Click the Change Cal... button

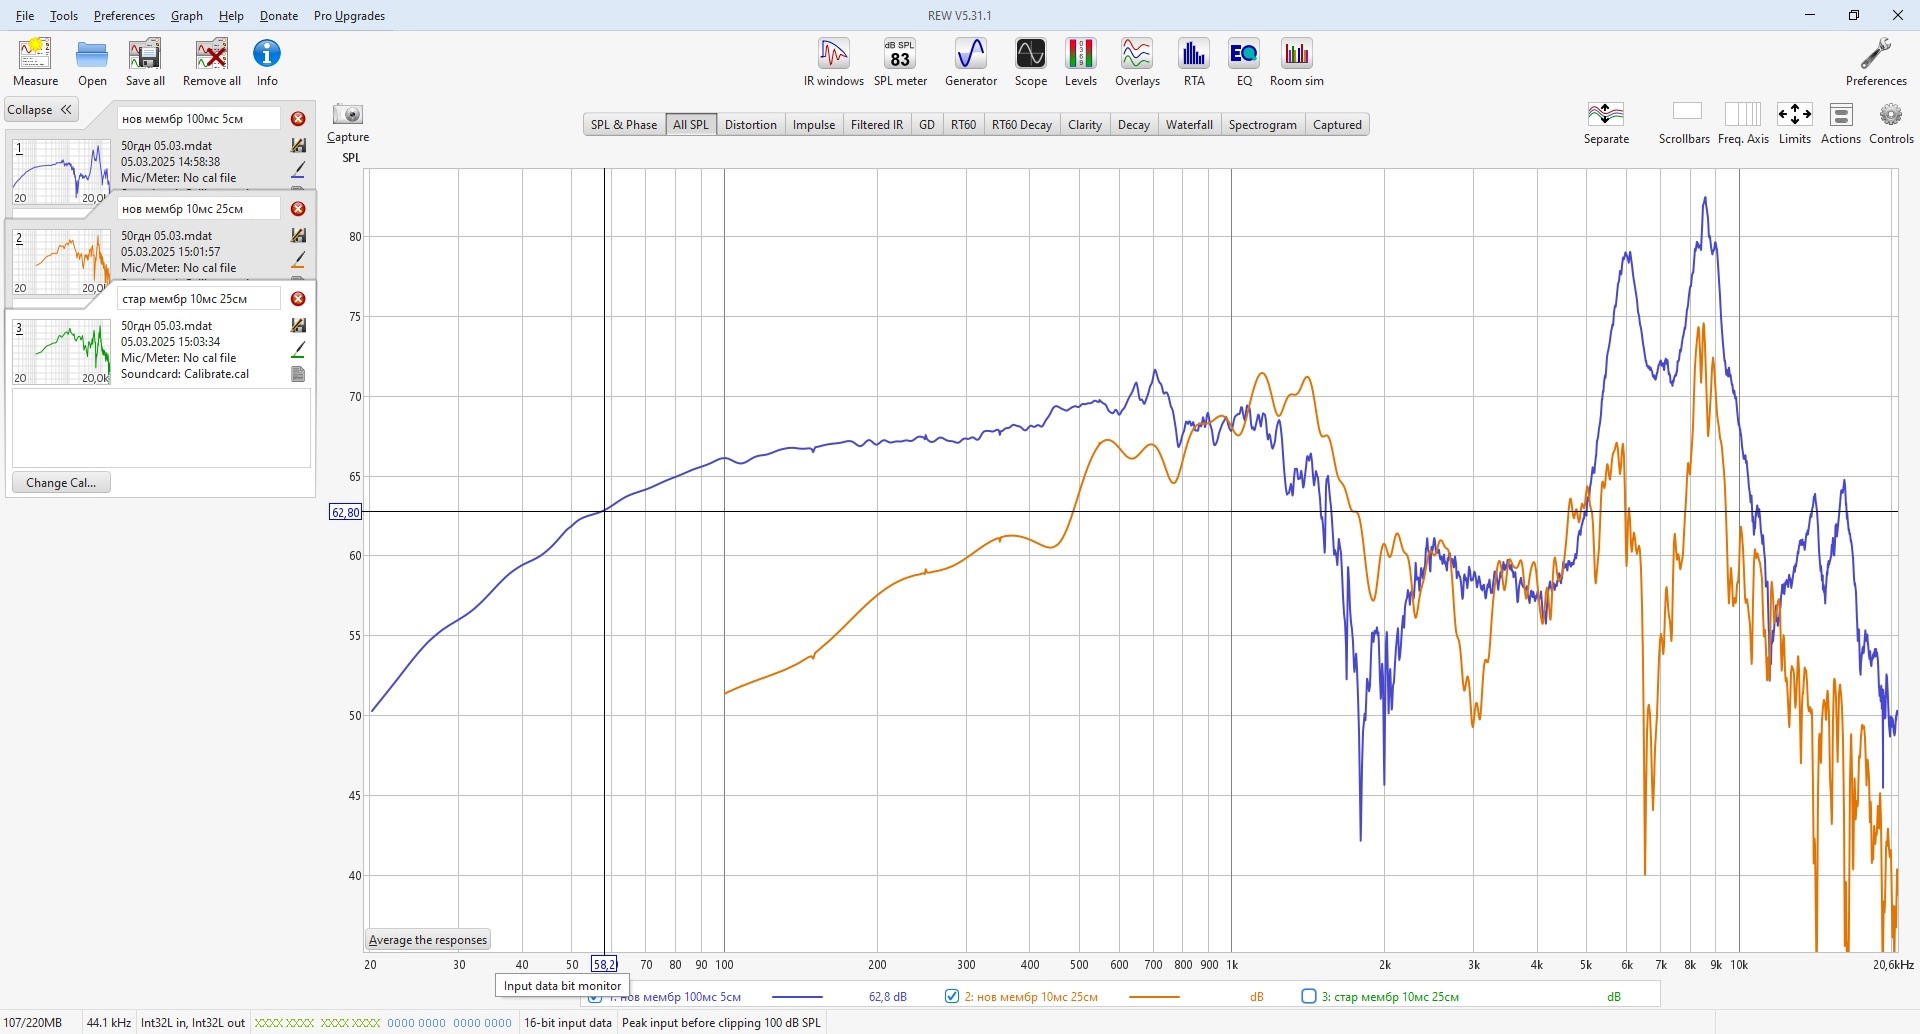[61, 483]
